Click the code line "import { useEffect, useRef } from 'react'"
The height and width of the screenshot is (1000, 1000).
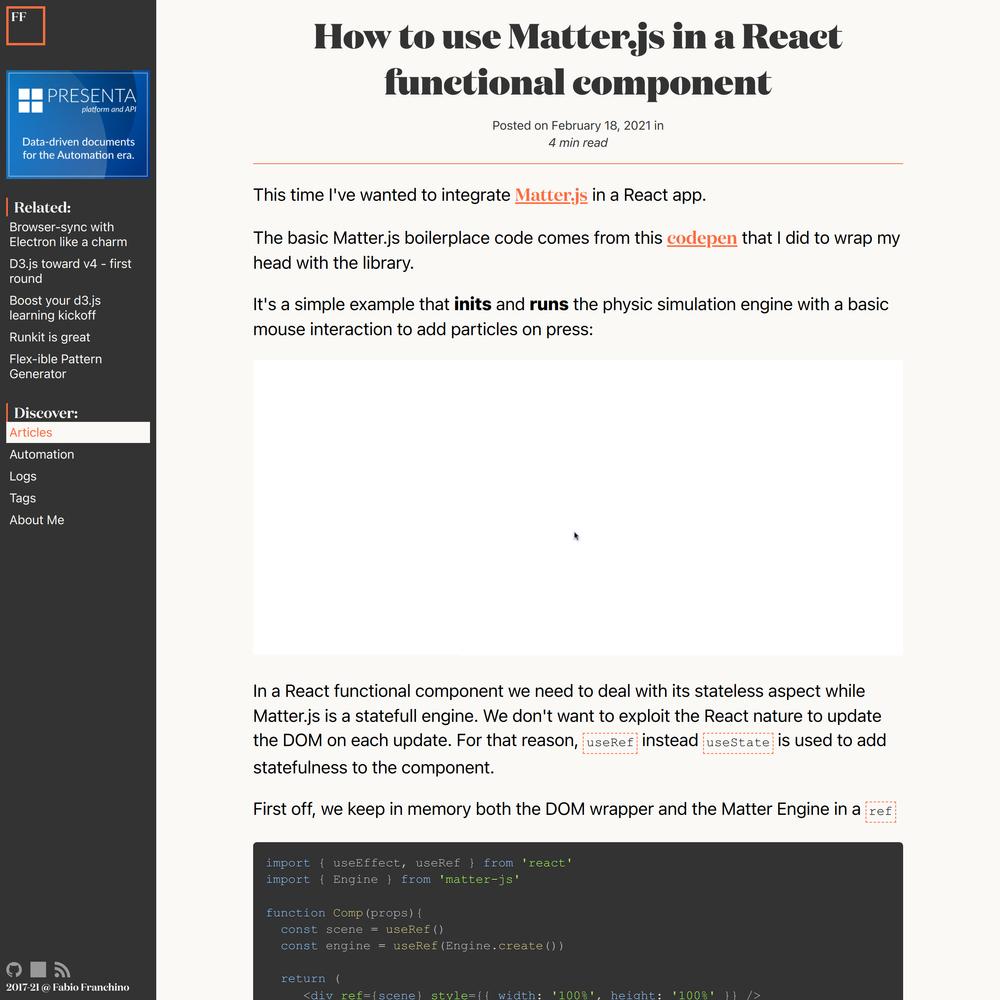coord(419,863)
